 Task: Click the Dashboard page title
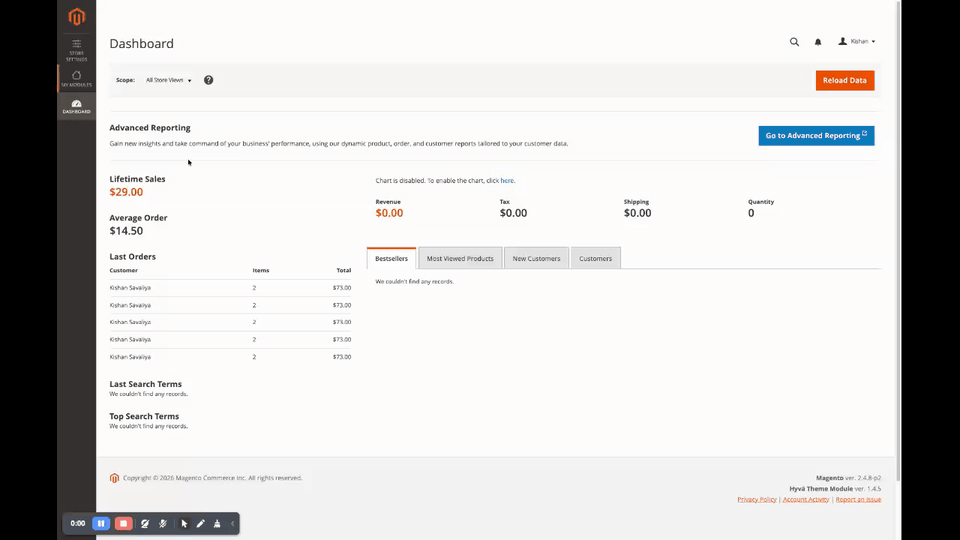pos(141,43)
